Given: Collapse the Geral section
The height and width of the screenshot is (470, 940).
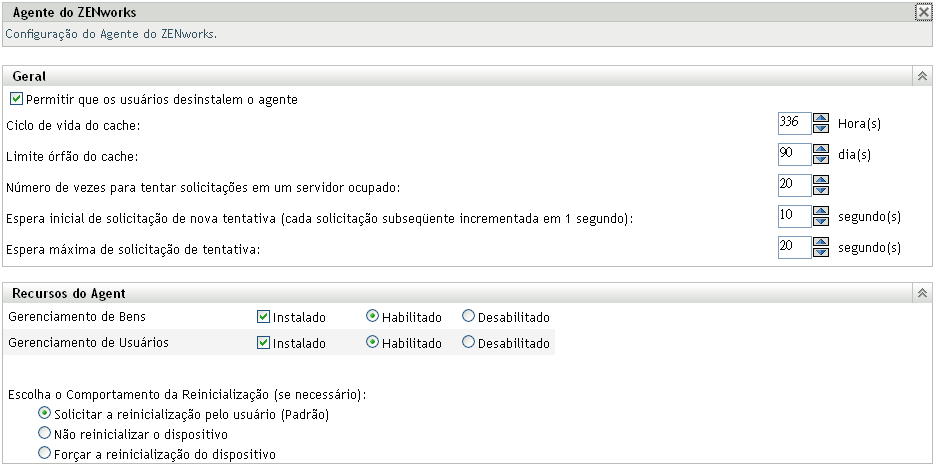Looking at the screenshot, I should click(923, 76).
